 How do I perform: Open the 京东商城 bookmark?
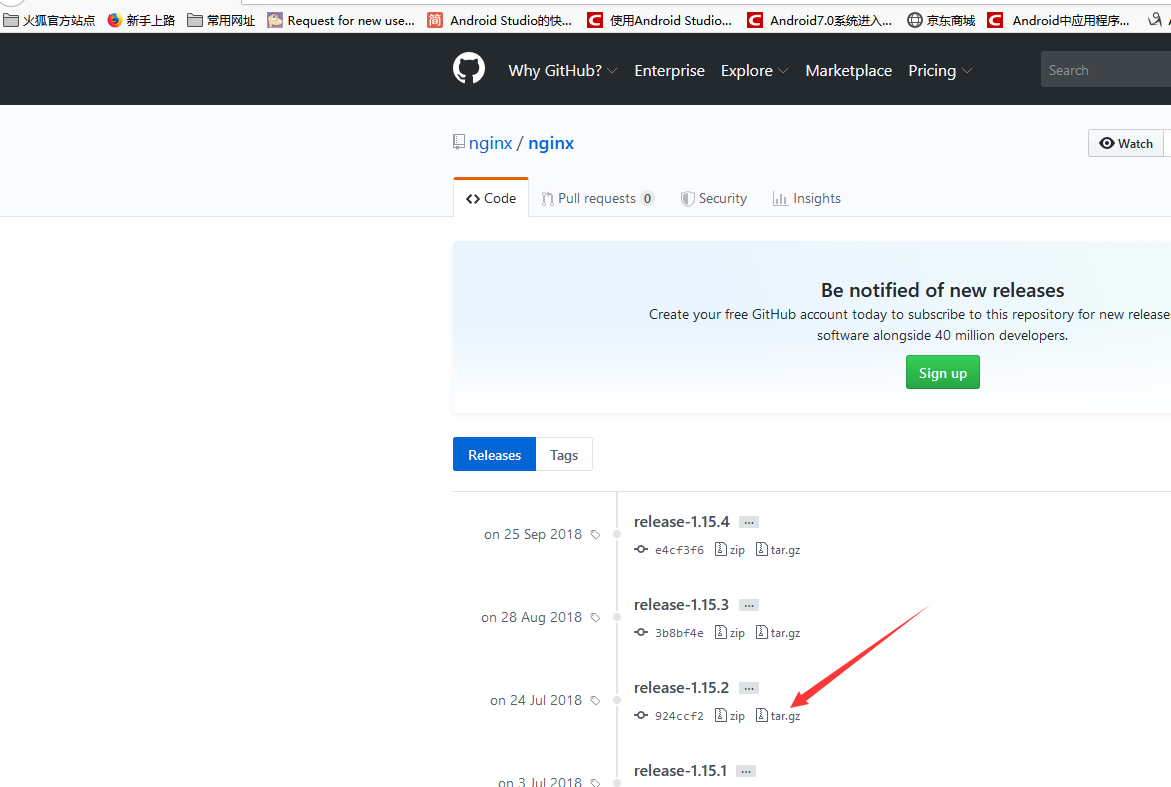(941, 20)
